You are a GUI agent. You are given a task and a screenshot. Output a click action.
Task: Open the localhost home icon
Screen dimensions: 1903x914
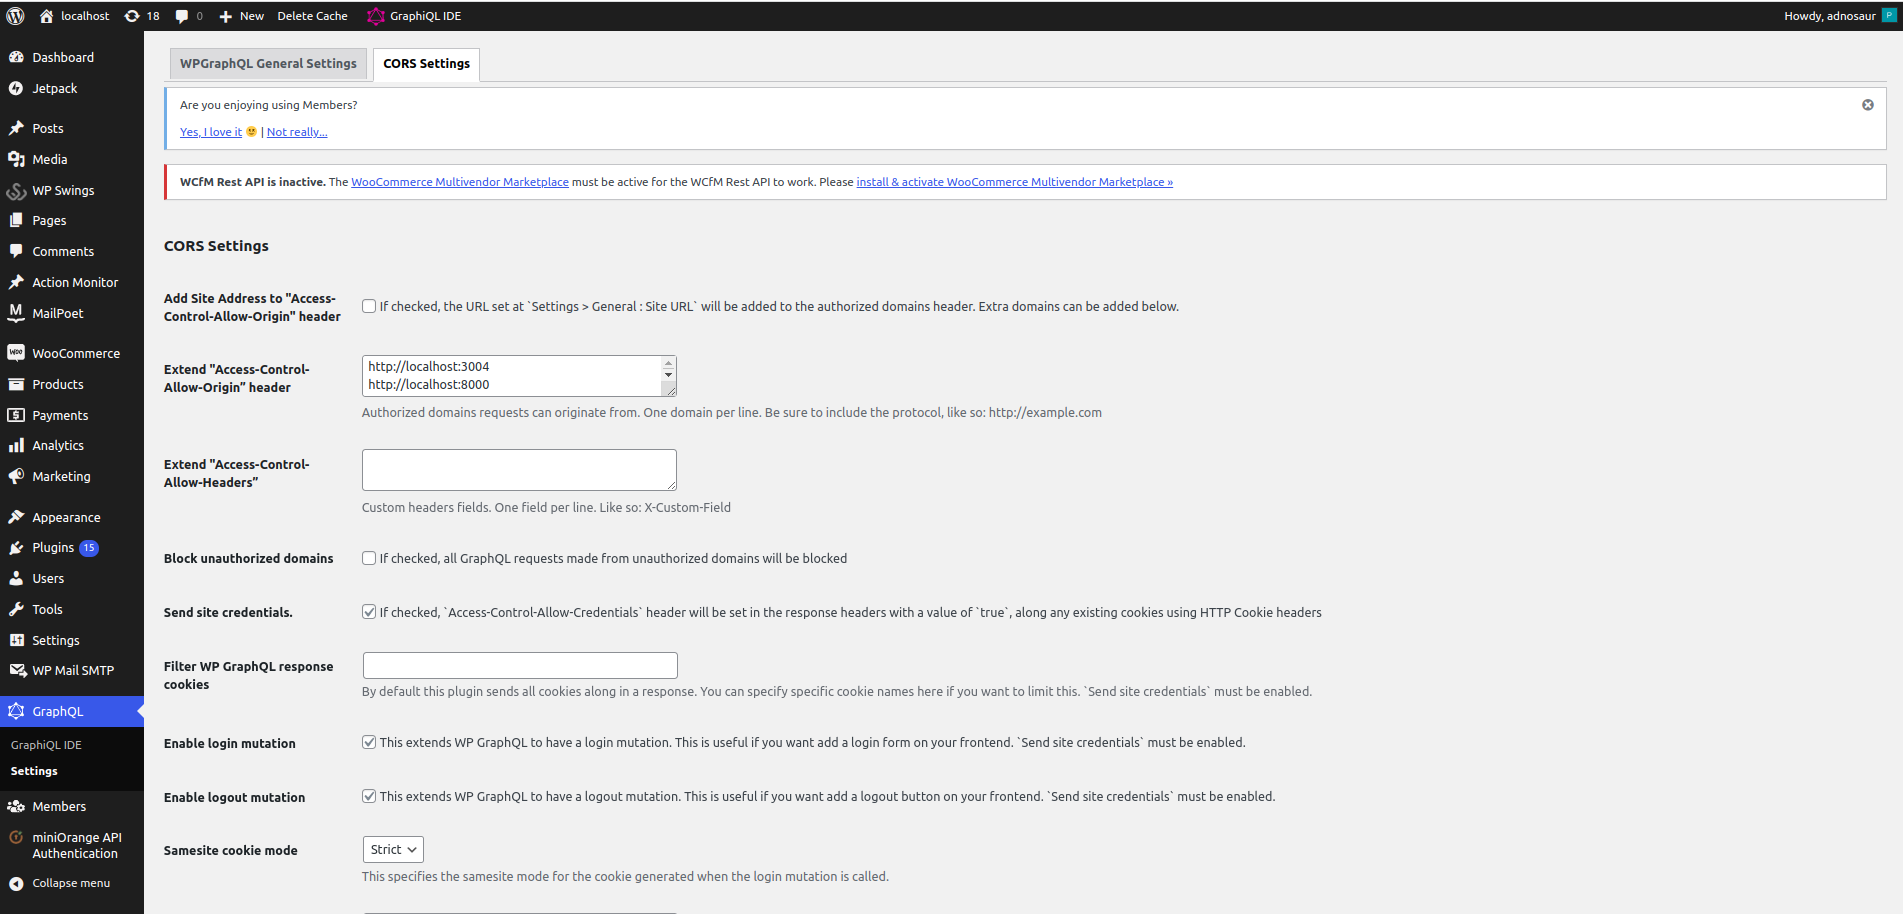46,16
